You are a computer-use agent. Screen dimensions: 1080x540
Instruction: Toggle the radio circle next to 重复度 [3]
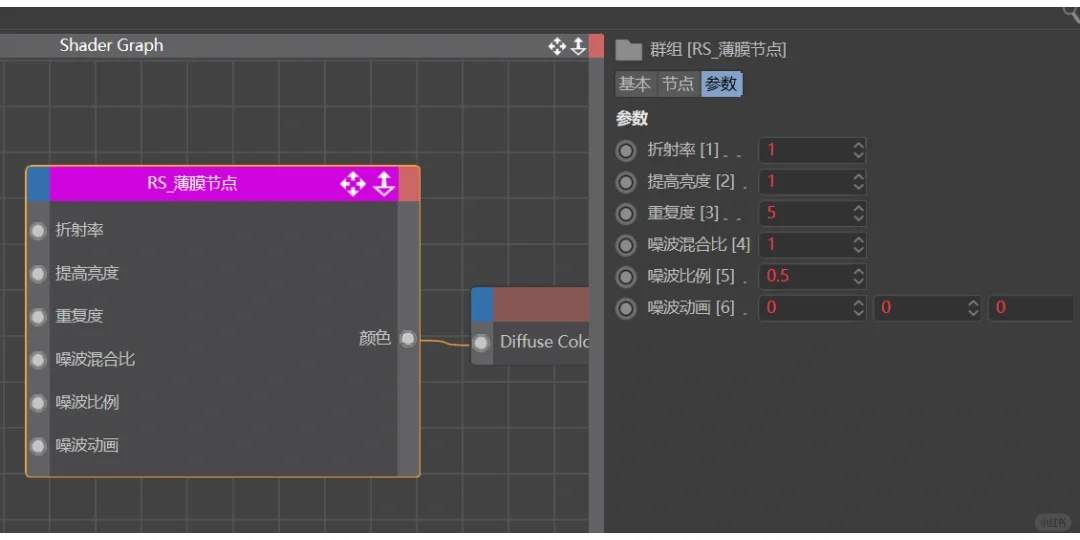click(x=625, y=214)
